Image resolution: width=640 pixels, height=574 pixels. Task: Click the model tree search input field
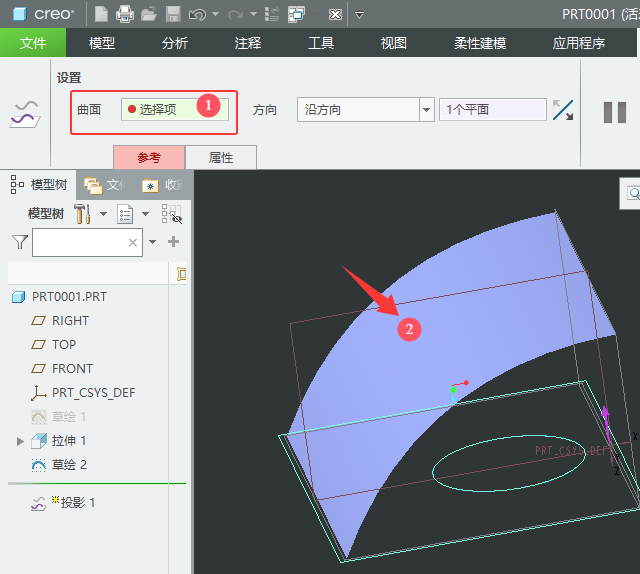click(87, 243)
